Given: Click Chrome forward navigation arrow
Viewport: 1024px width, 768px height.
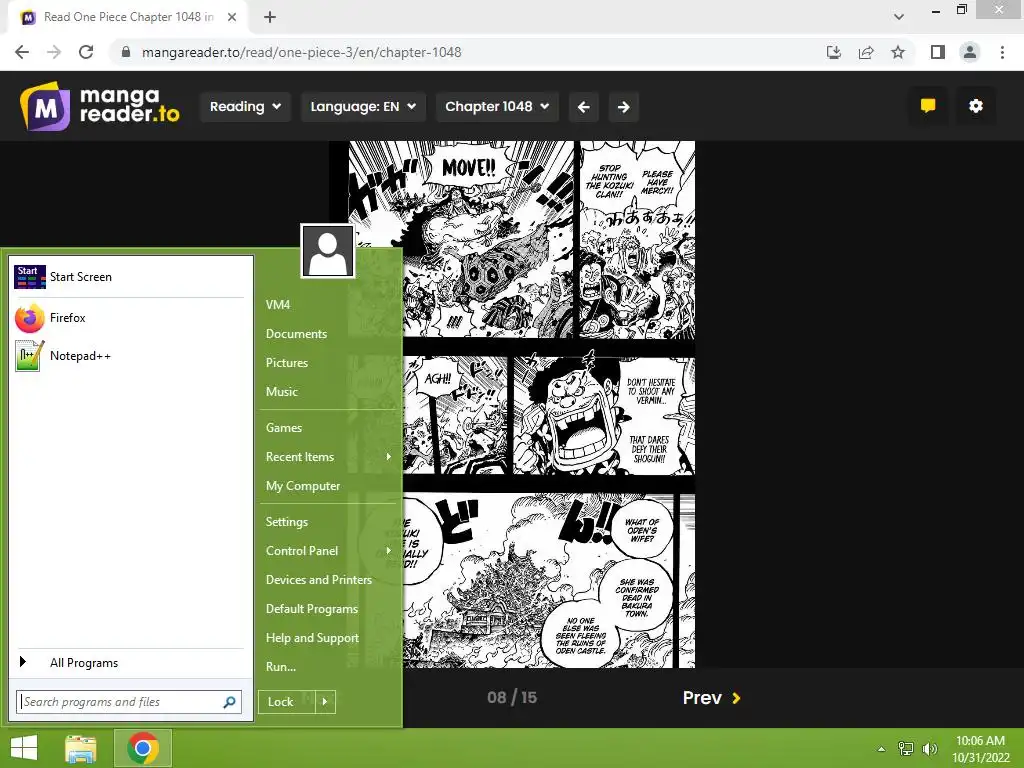Looking at the screenshot, I should (x=54, y=52).
